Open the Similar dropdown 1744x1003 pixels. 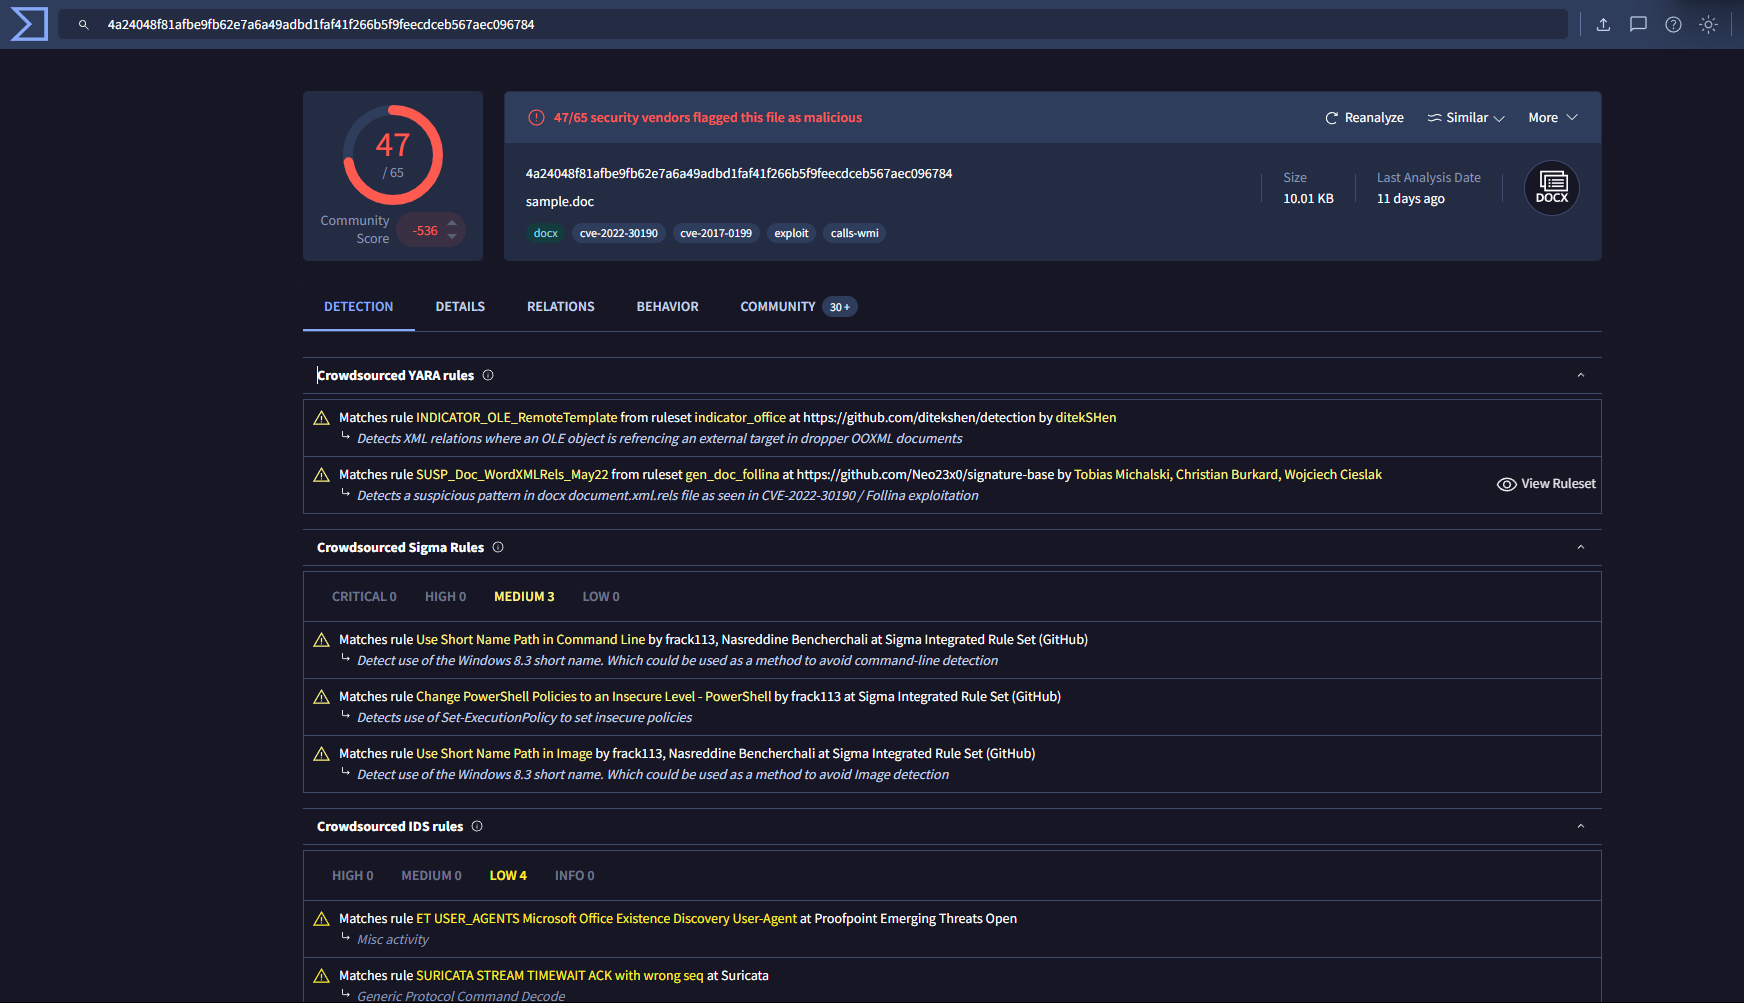(1466, 118)
